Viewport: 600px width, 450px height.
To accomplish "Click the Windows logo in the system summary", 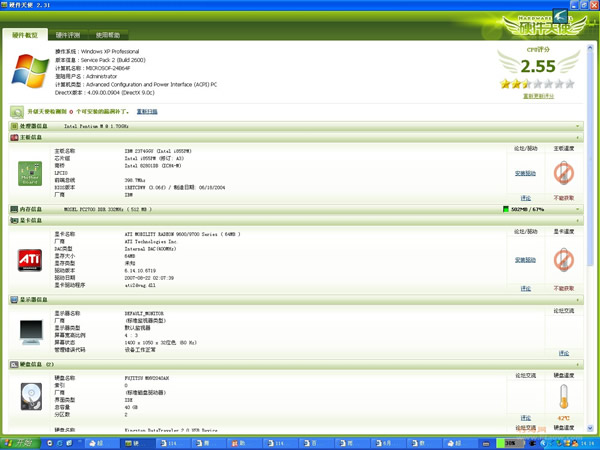I will pyautogui.click(x=30, y=71).
